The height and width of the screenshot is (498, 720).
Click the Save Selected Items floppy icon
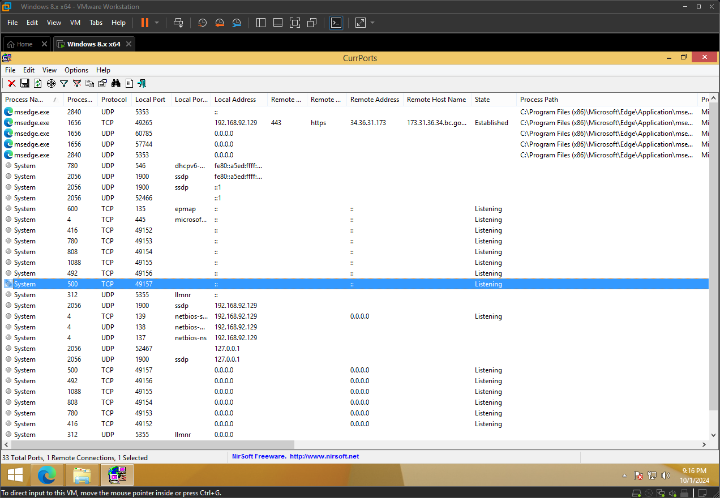[25, 84]
